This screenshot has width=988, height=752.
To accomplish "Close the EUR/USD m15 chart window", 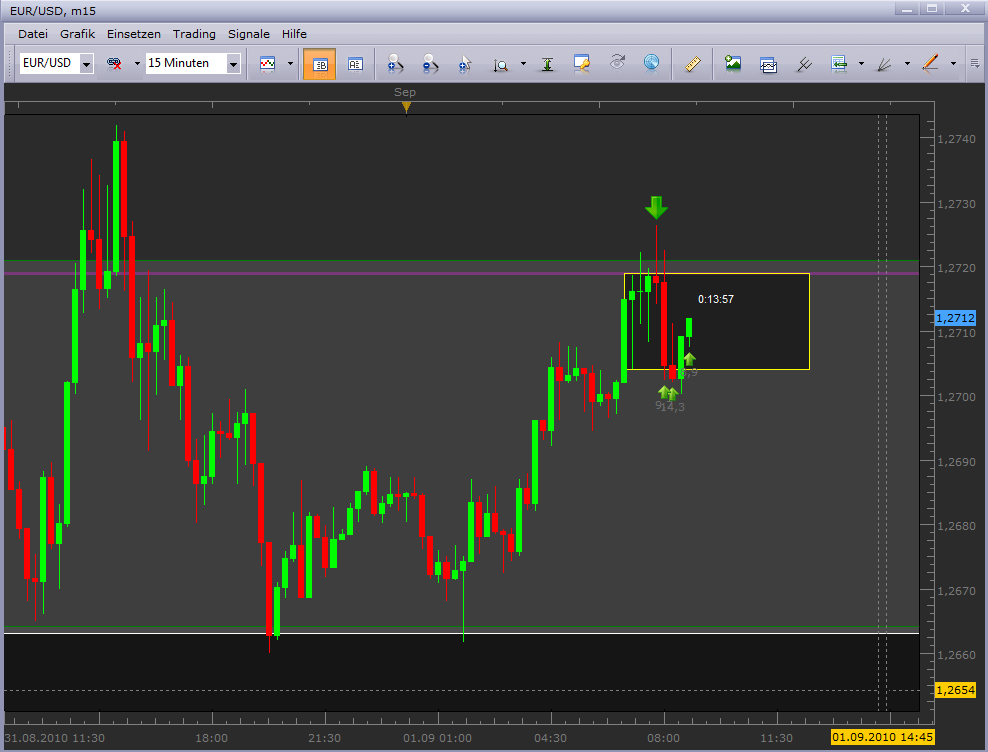I will 965,9.
